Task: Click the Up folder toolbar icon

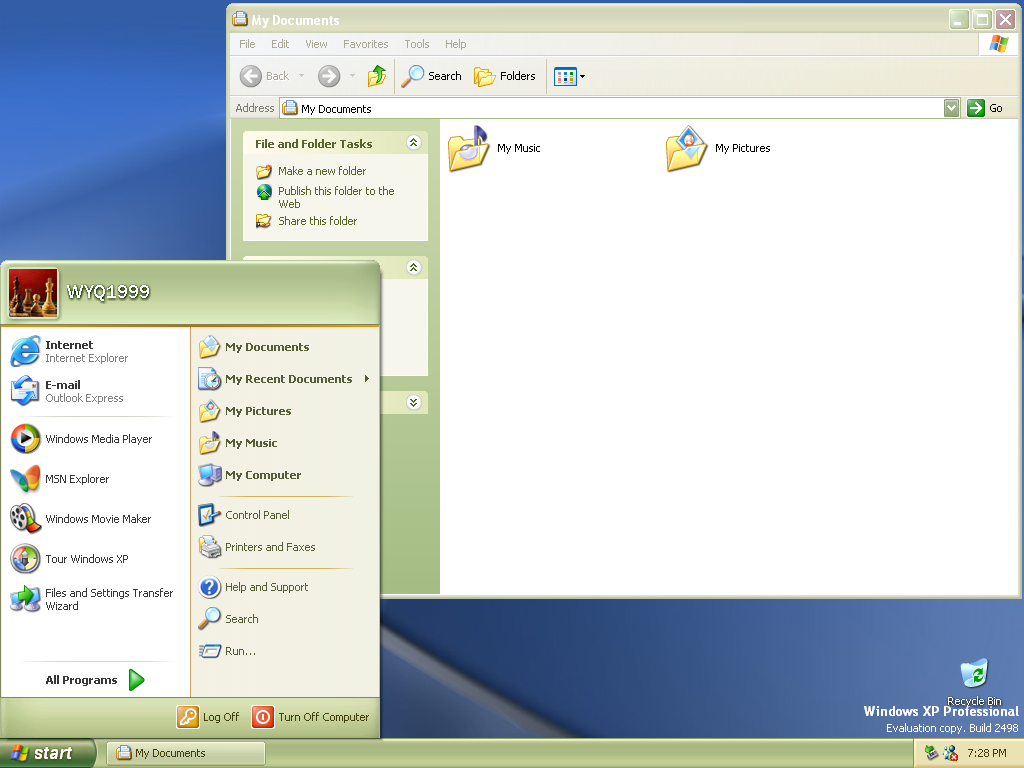Action: pos(377,76)
